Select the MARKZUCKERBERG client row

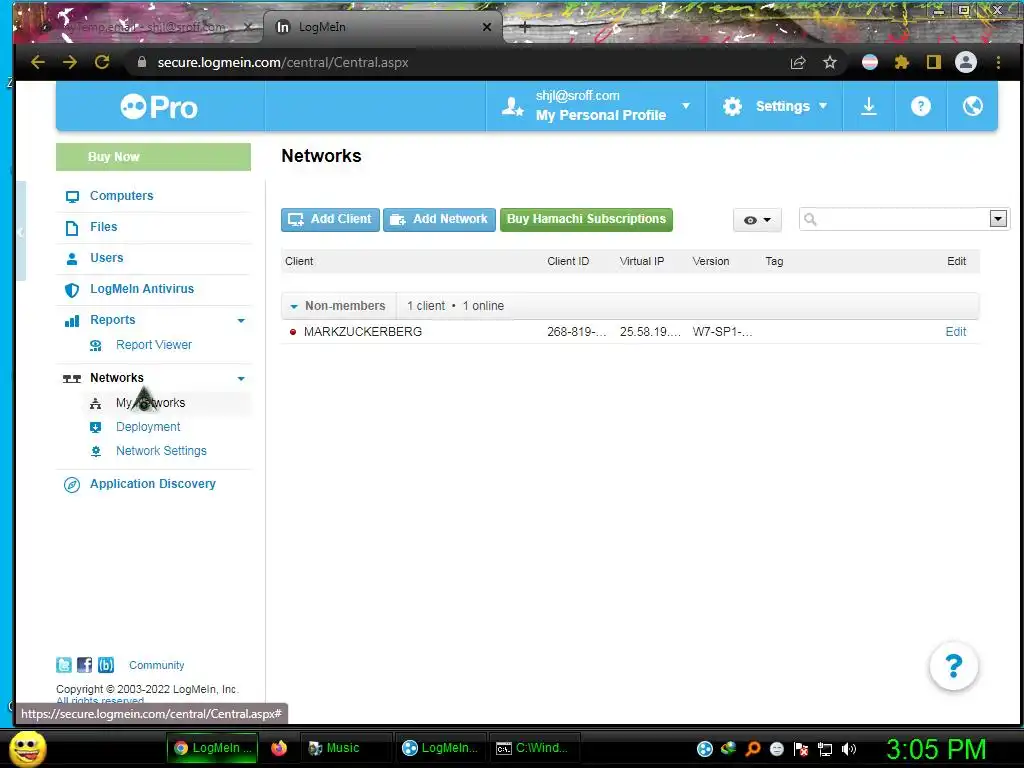pyautogui.click(x=630, y=332)
